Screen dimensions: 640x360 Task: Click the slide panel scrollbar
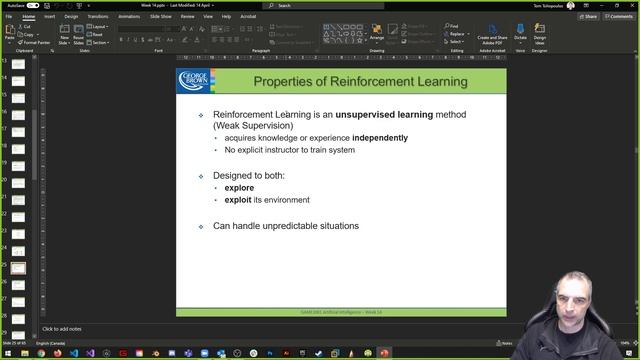click(34, 144)
